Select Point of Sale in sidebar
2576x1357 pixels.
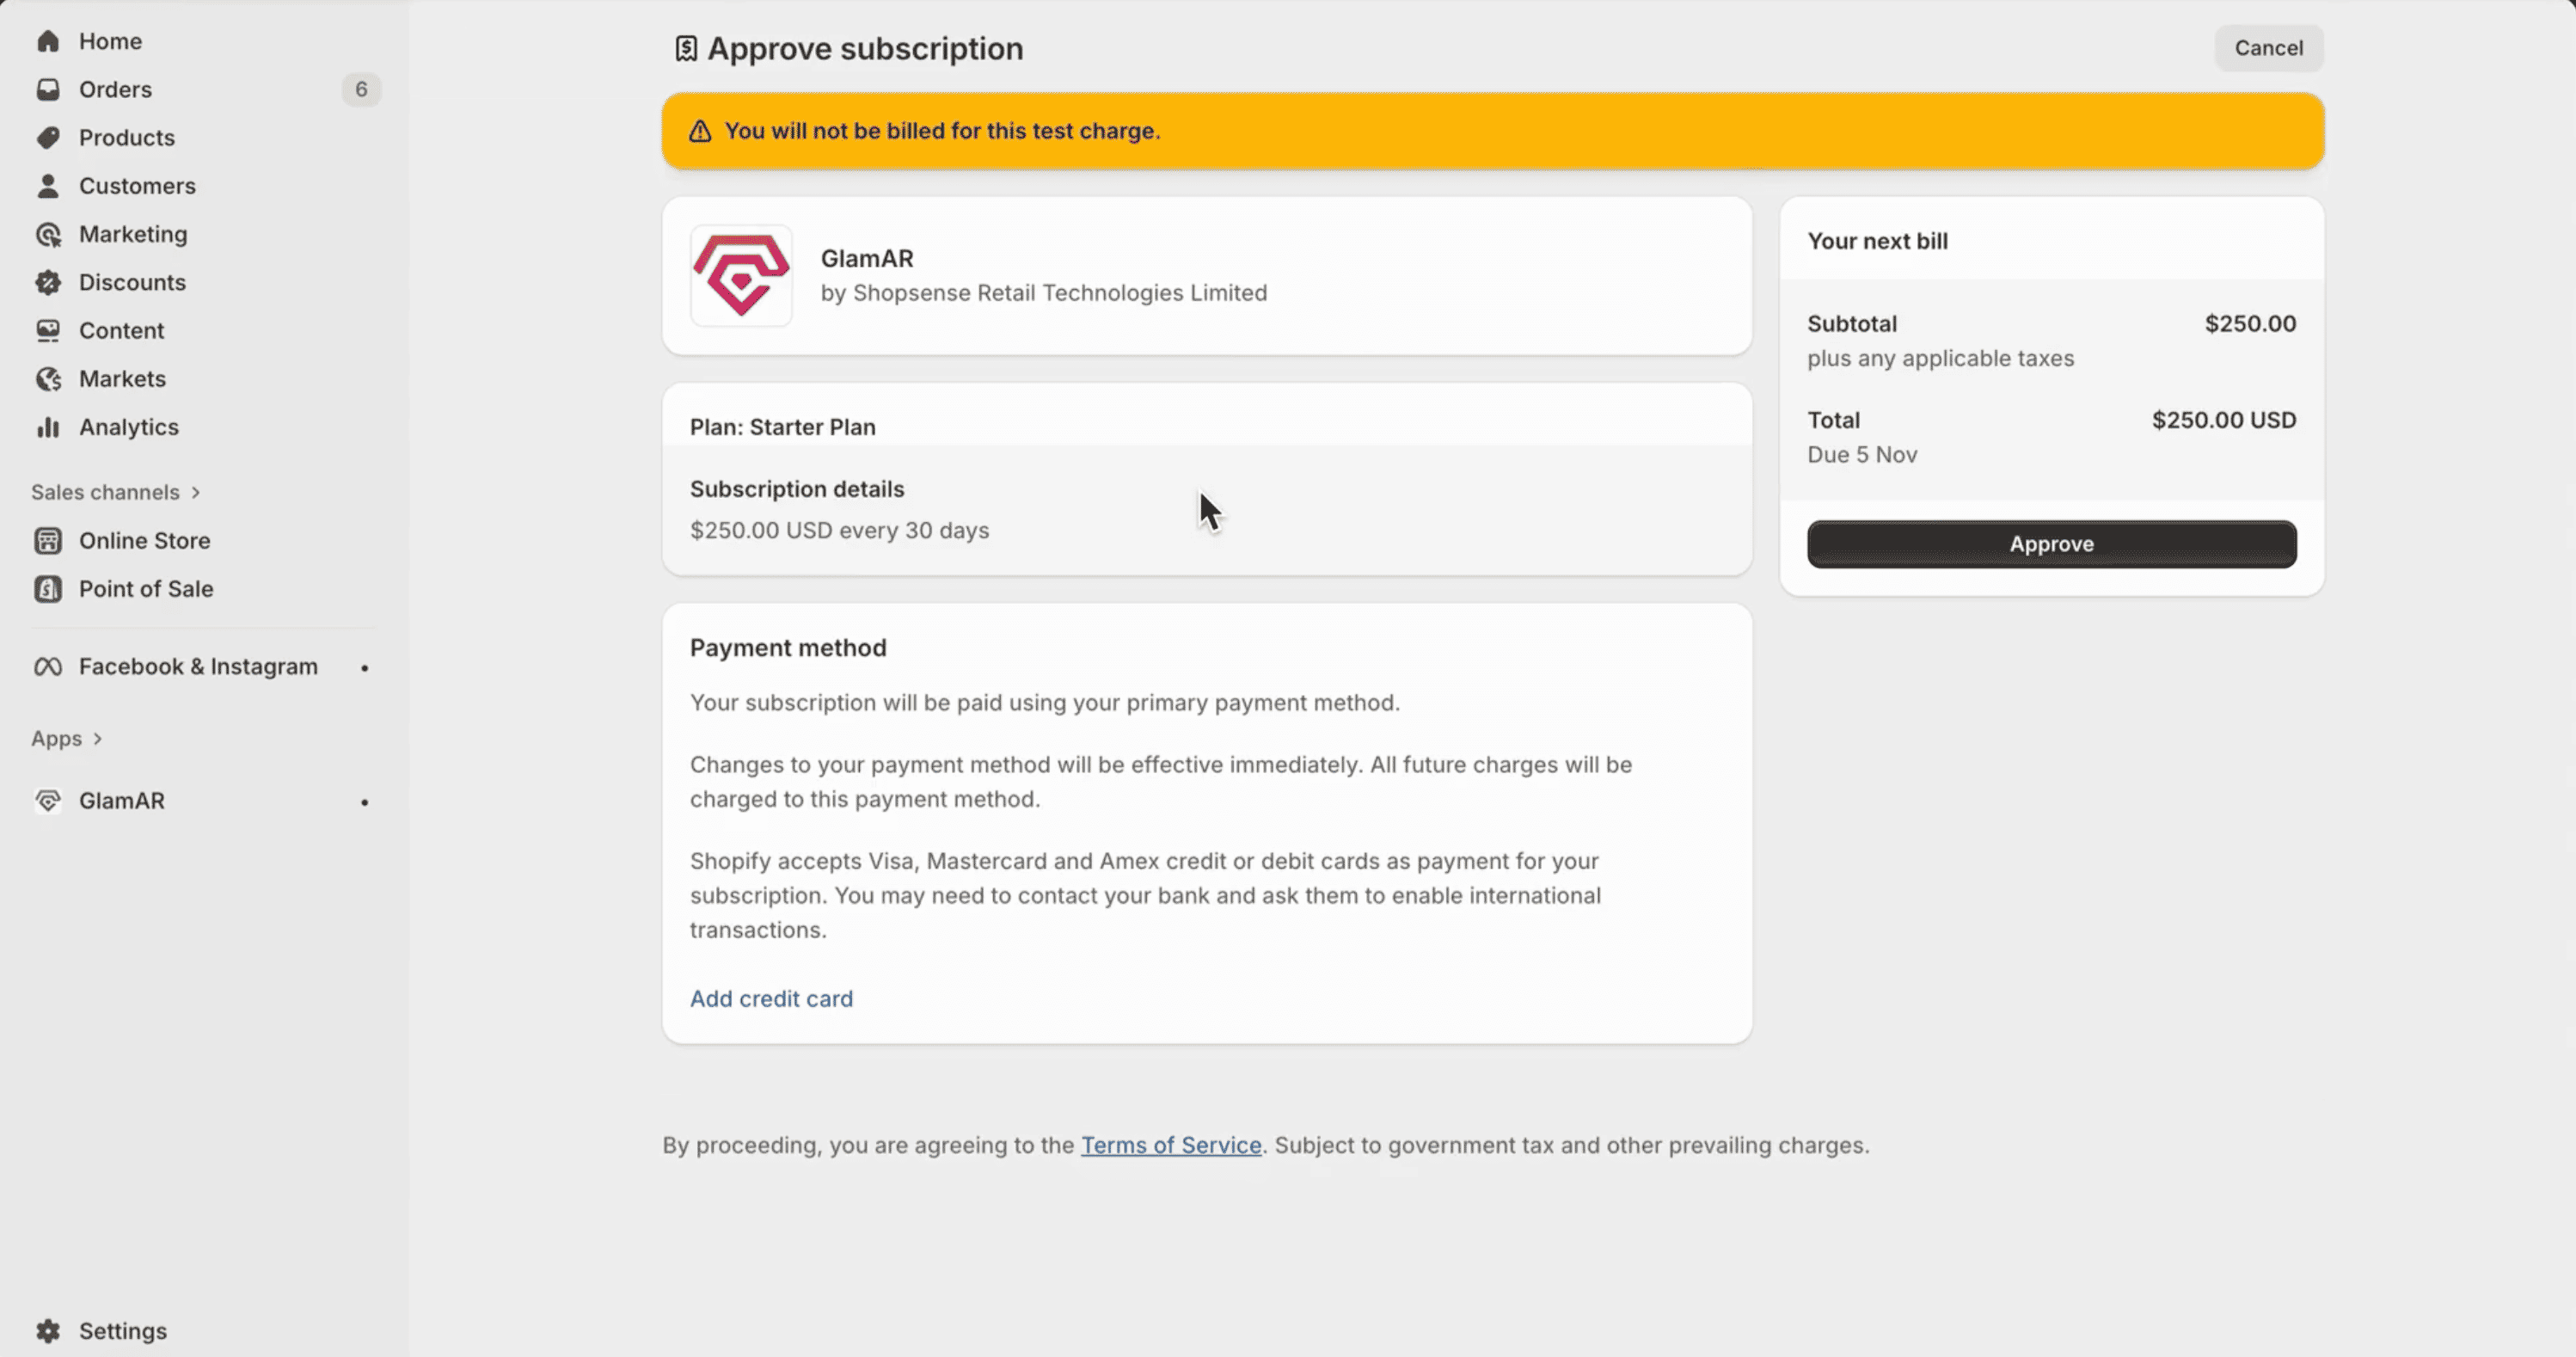[x=146, y=589]
